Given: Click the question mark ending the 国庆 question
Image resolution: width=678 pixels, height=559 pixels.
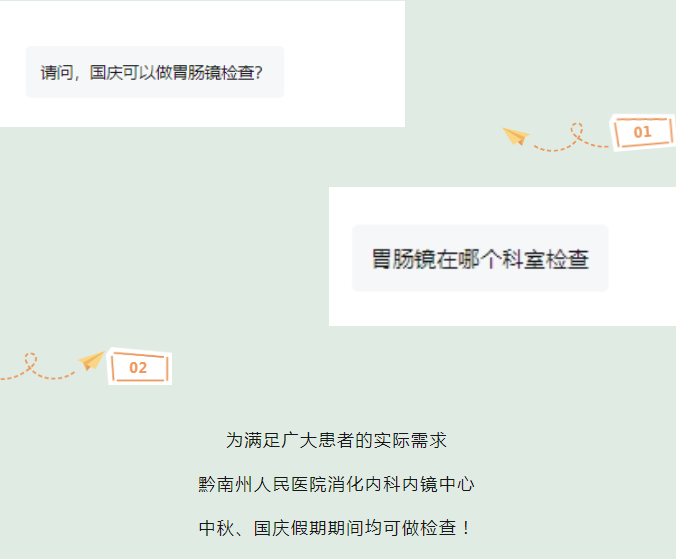Looking at the screenshot, I should (x=259, y=73).
